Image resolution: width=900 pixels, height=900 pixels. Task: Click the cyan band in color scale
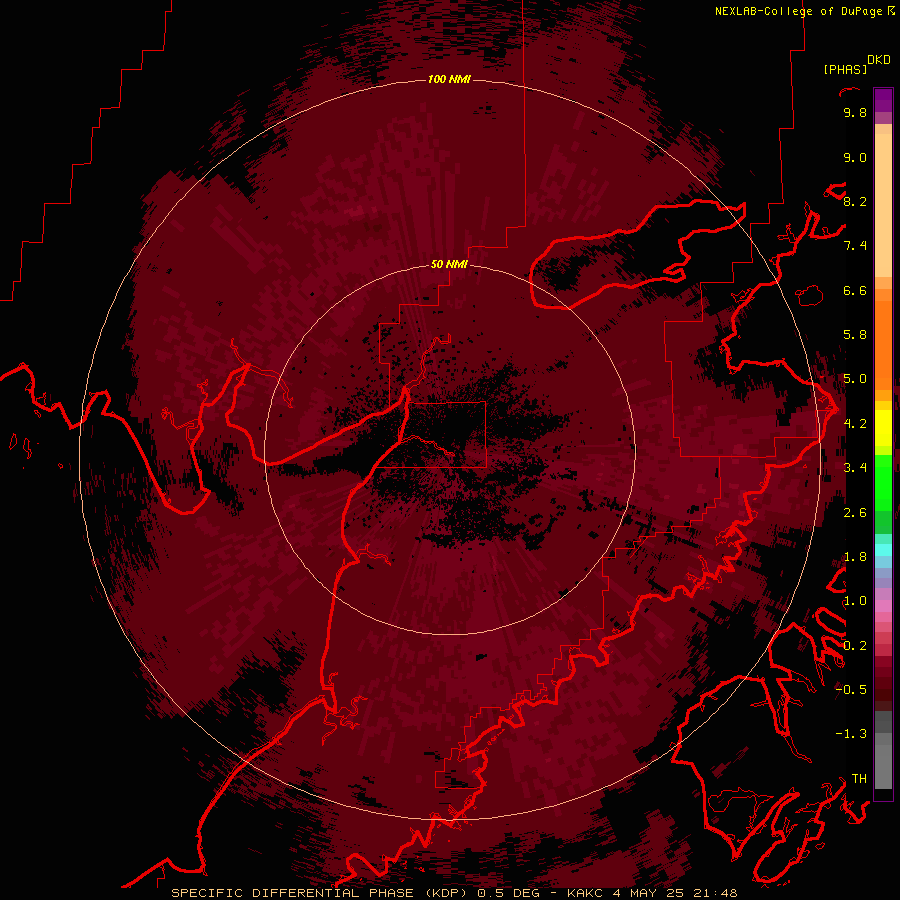tap(883, 550)
